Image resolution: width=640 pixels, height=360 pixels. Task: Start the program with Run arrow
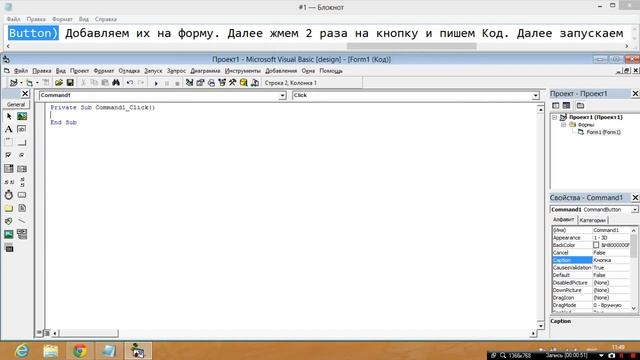point(156,83)
